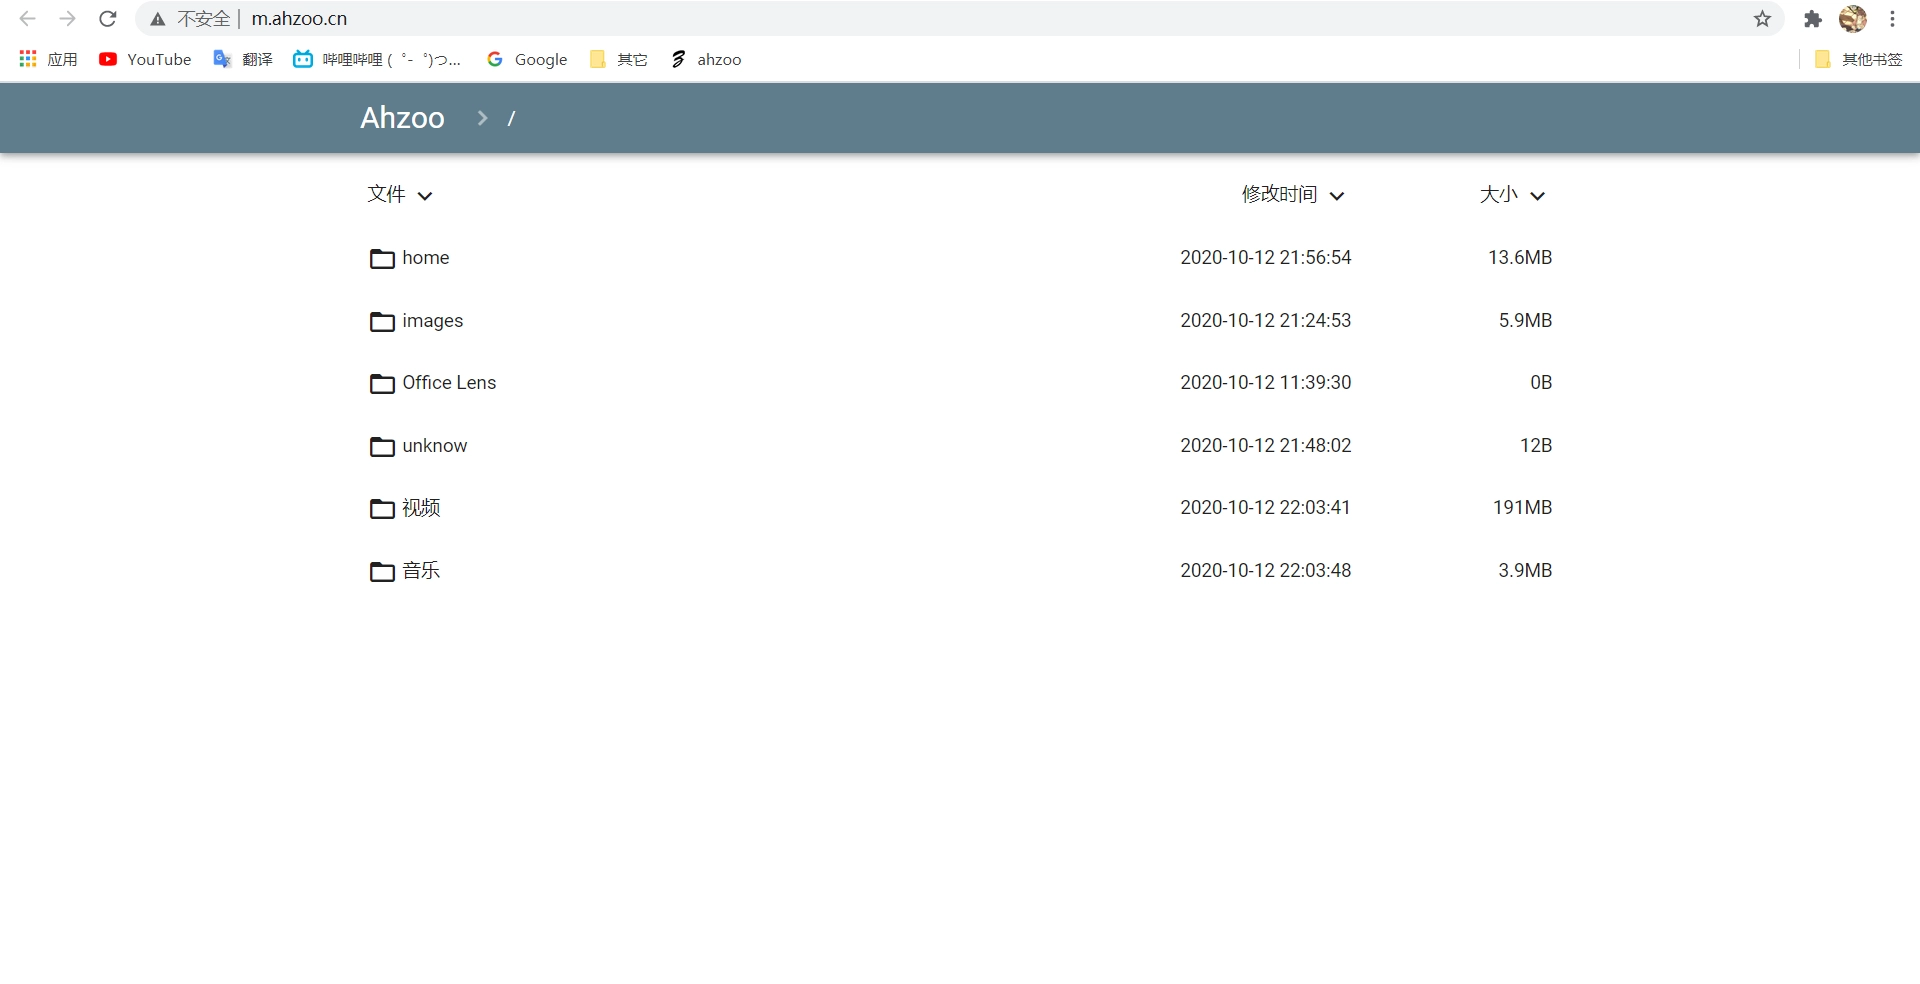Bookmark this page with star icon

[1762, 19]
